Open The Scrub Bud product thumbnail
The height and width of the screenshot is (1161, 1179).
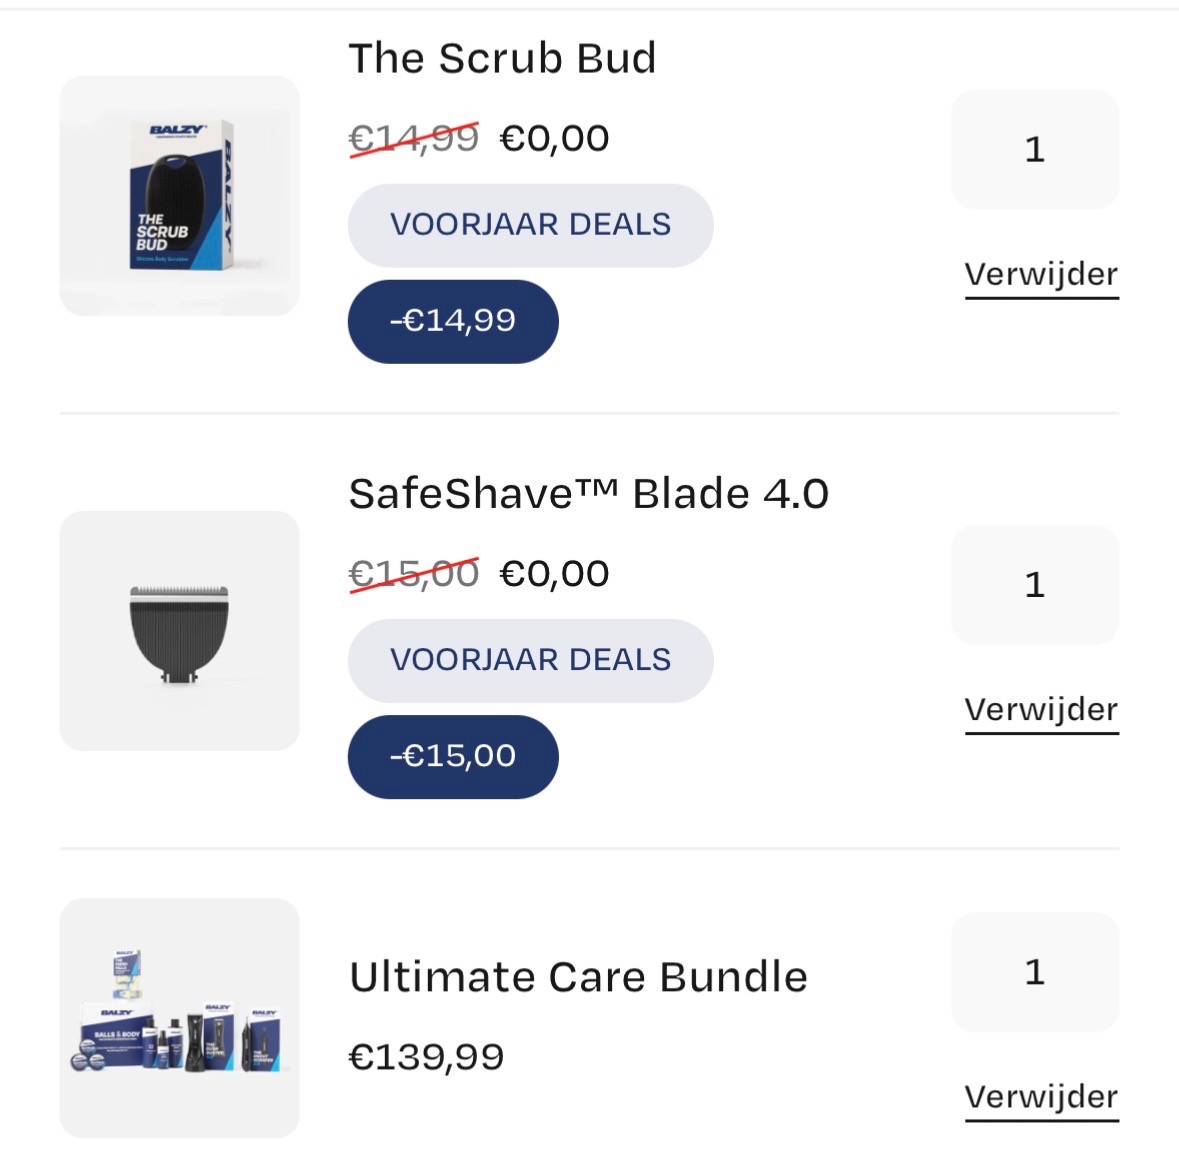[180, 196]
